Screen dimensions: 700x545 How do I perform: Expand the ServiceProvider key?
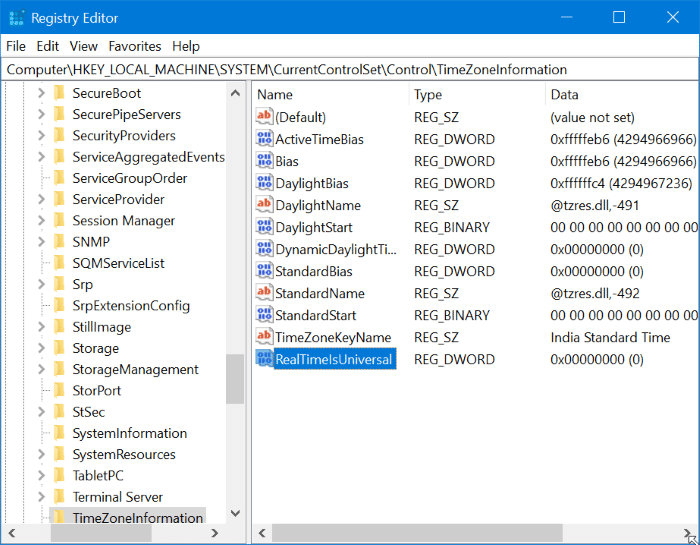pyautogui.click(x=42, y=199)
